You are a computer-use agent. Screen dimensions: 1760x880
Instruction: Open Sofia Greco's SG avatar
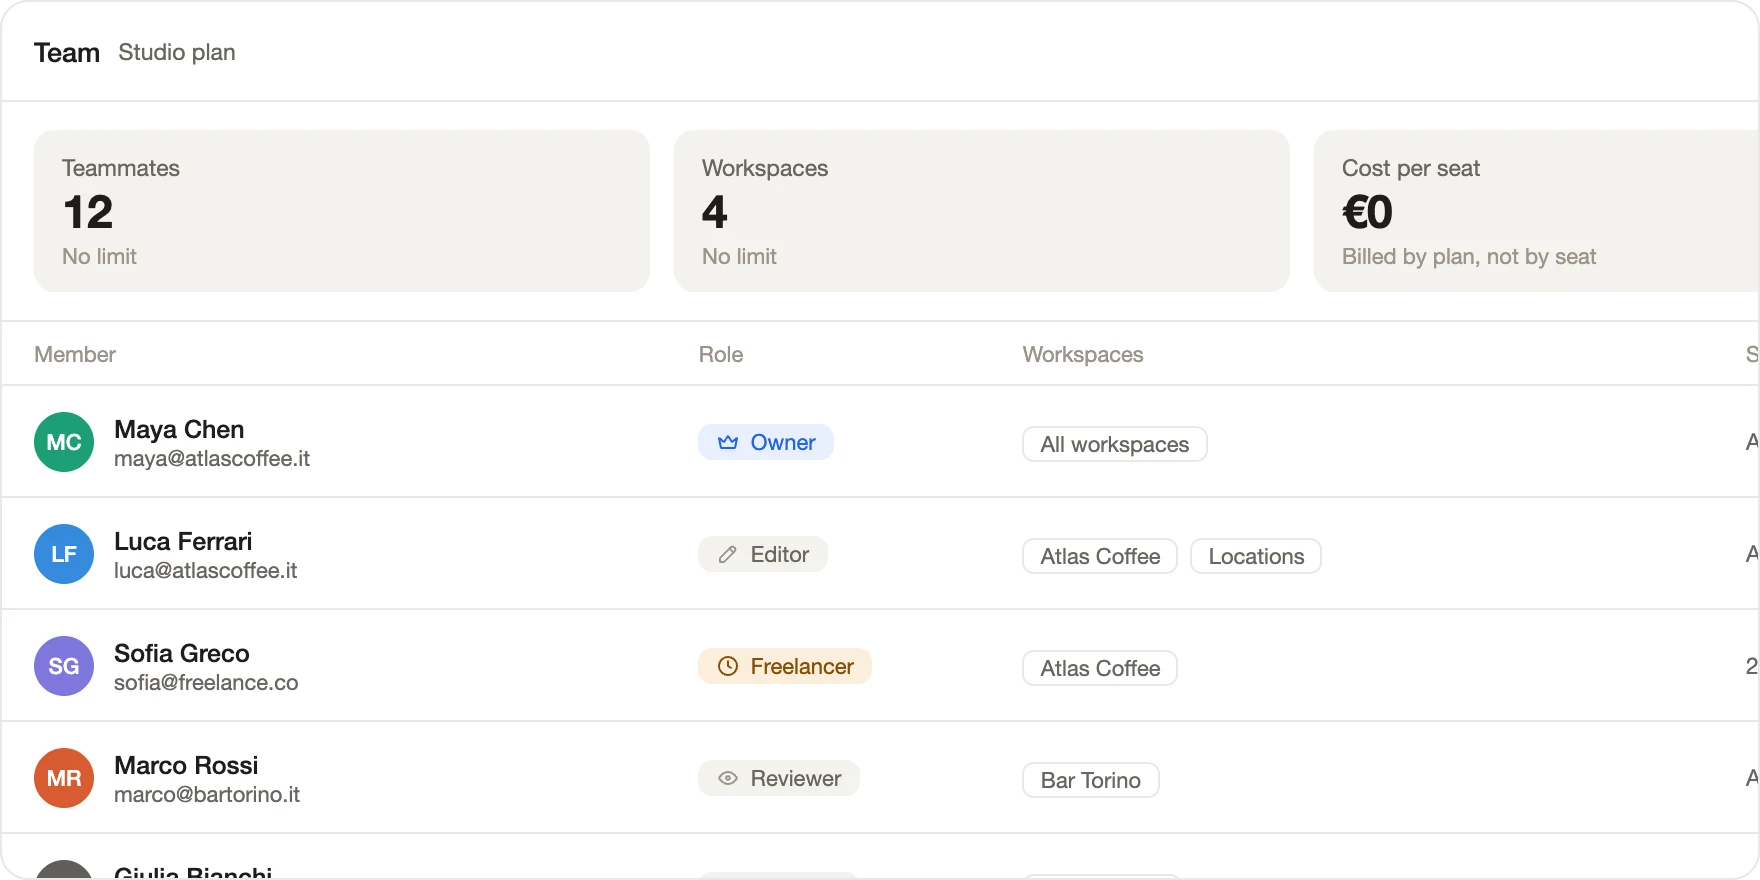coord(64,666)
